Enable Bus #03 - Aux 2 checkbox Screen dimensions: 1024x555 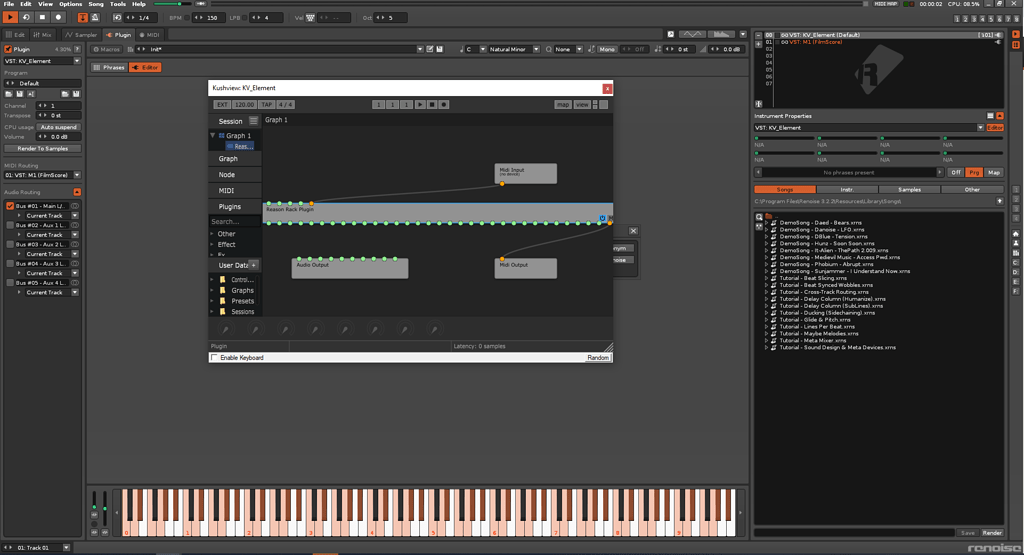[10, 244]
